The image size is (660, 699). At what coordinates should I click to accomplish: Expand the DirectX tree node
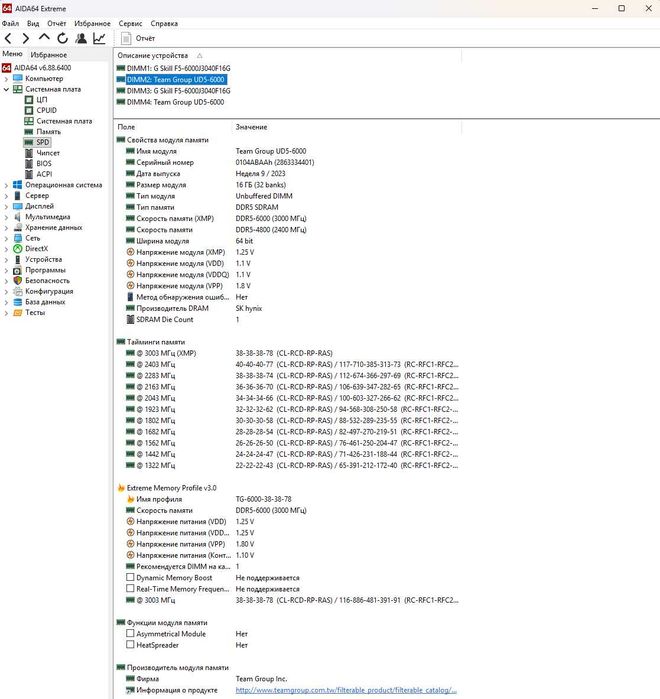pos(6,249)
